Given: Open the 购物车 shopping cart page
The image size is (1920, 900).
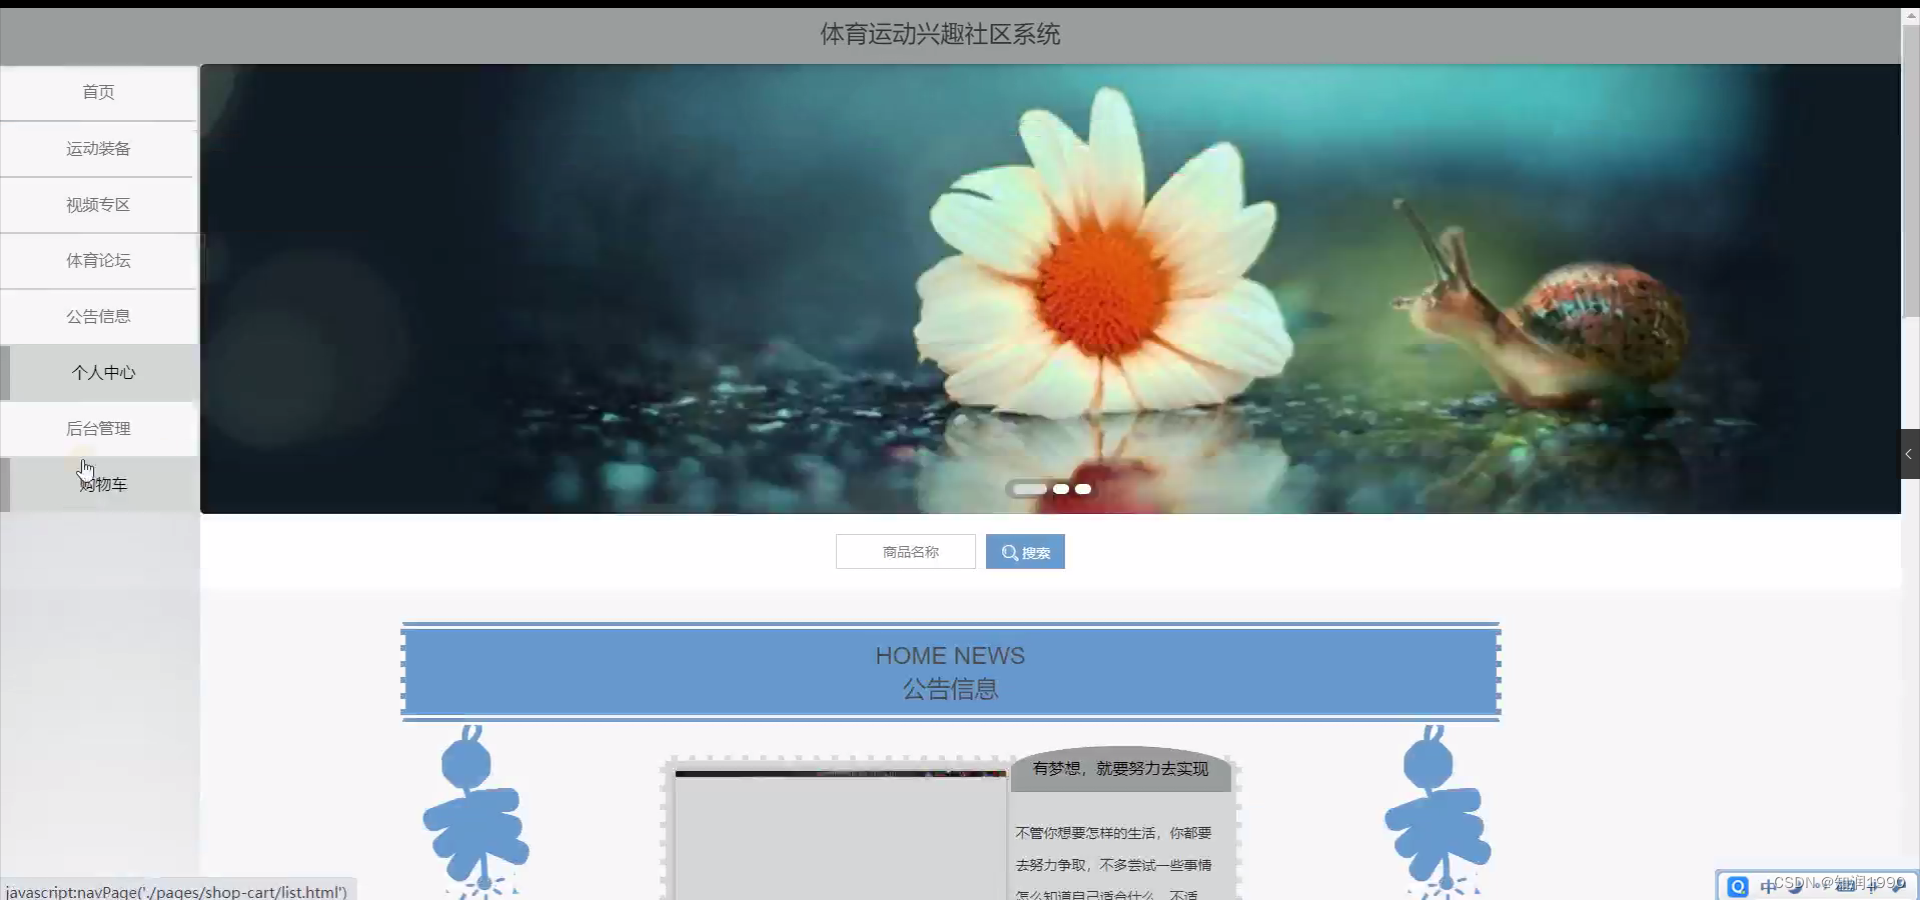Looking at the screenshot, I should pyautogui.click(x=105, y=484).
